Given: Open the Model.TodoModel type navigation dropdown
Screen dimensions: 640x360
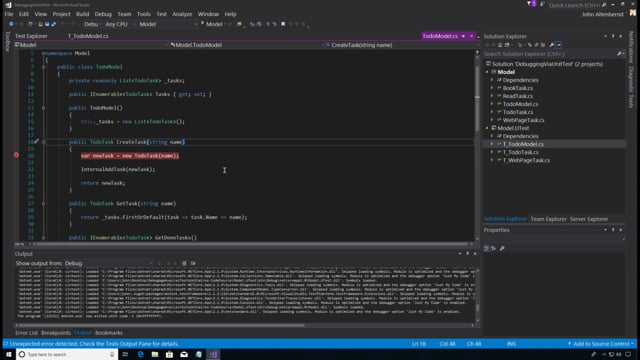Looking at the screenshot, I should (247, 45).
